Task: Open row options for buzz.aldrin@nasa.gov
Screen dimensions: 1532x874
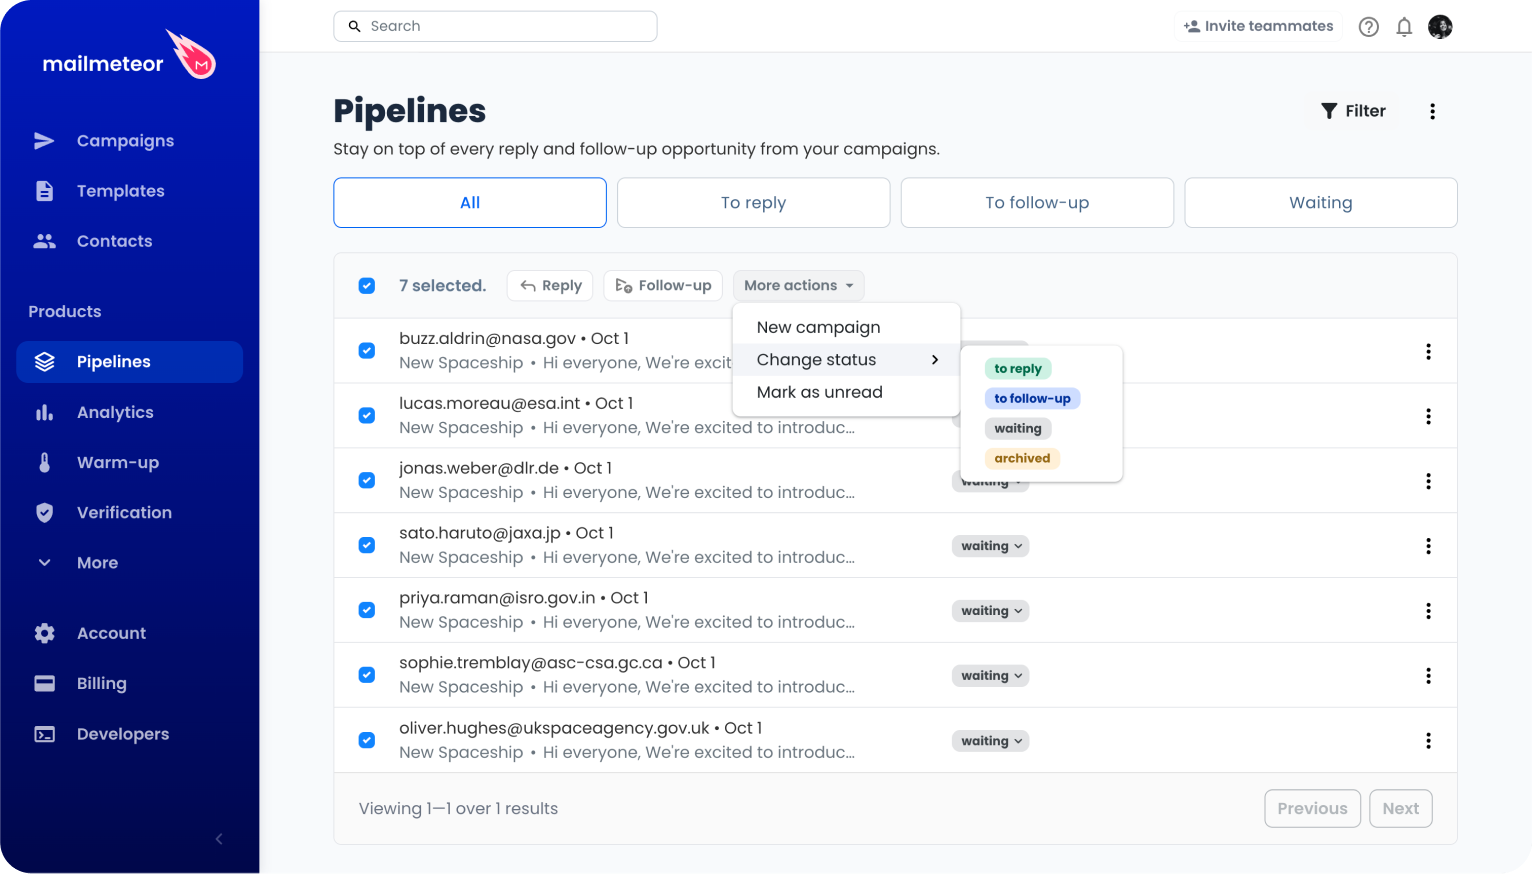Action: pyautogui.click(x=1428, y=351)
